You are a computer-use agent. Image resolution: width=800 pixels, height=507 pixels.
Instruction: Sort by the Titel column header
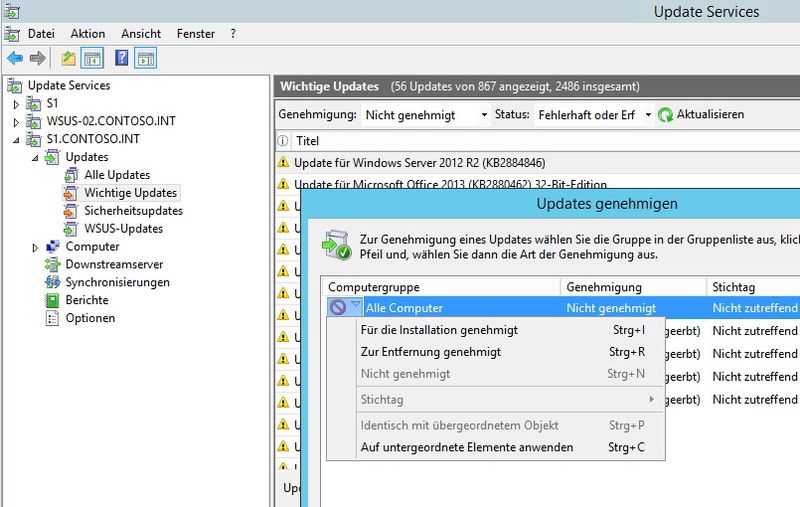point(308,141)
